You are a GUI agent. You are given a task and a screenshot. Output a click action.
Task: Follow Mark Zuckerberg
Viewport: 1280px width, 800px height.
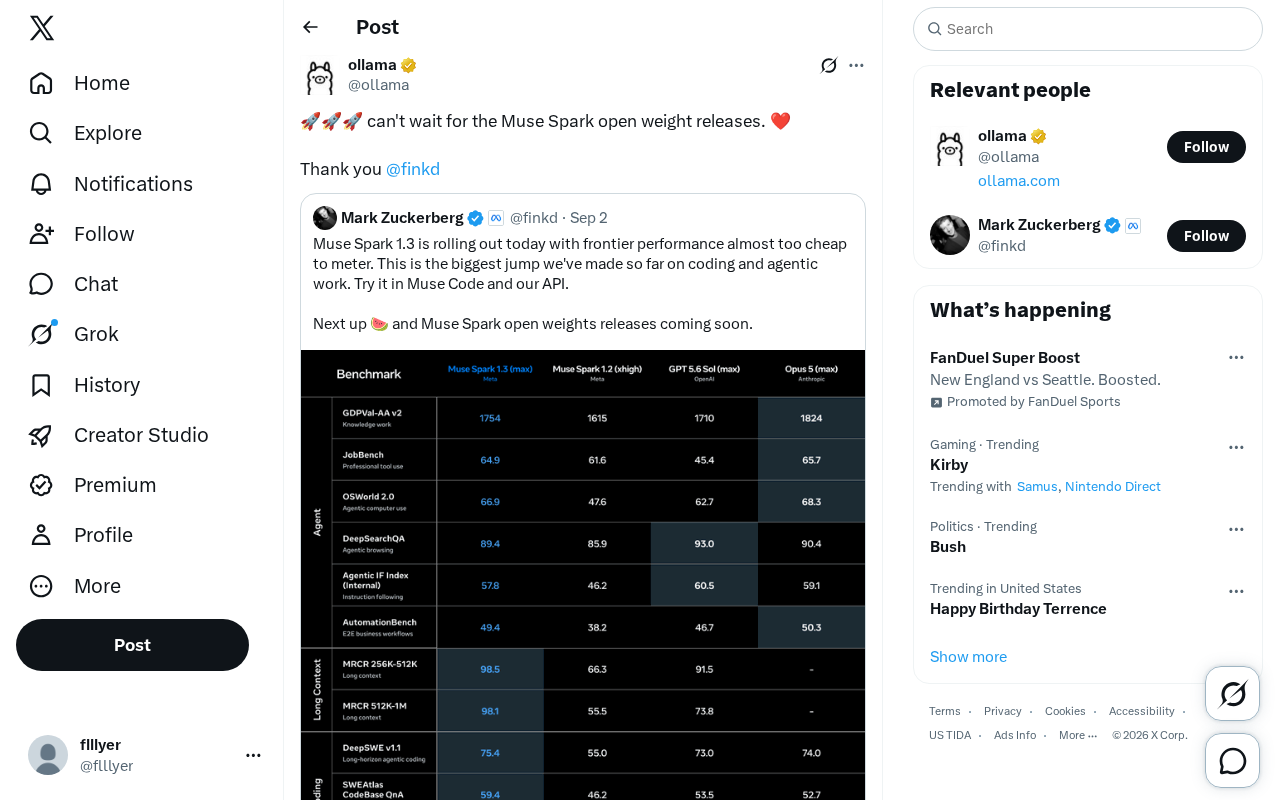[x=1206, y=236]
